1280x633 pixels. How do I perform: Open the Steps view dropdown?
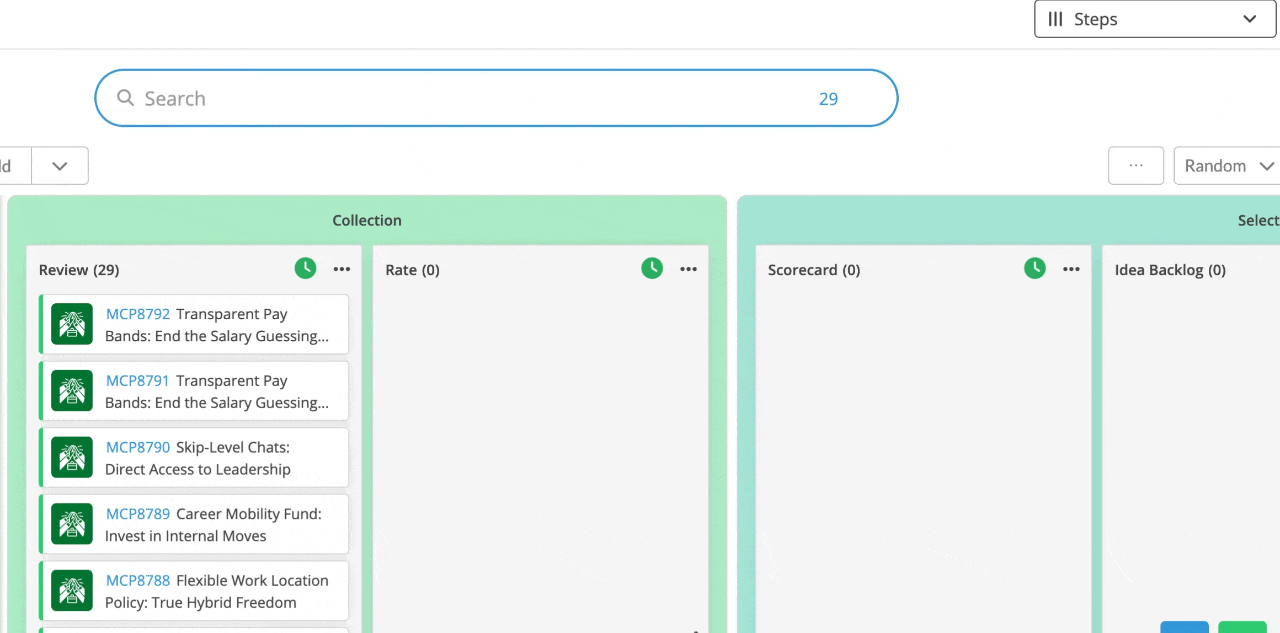tap(1154, 19)
